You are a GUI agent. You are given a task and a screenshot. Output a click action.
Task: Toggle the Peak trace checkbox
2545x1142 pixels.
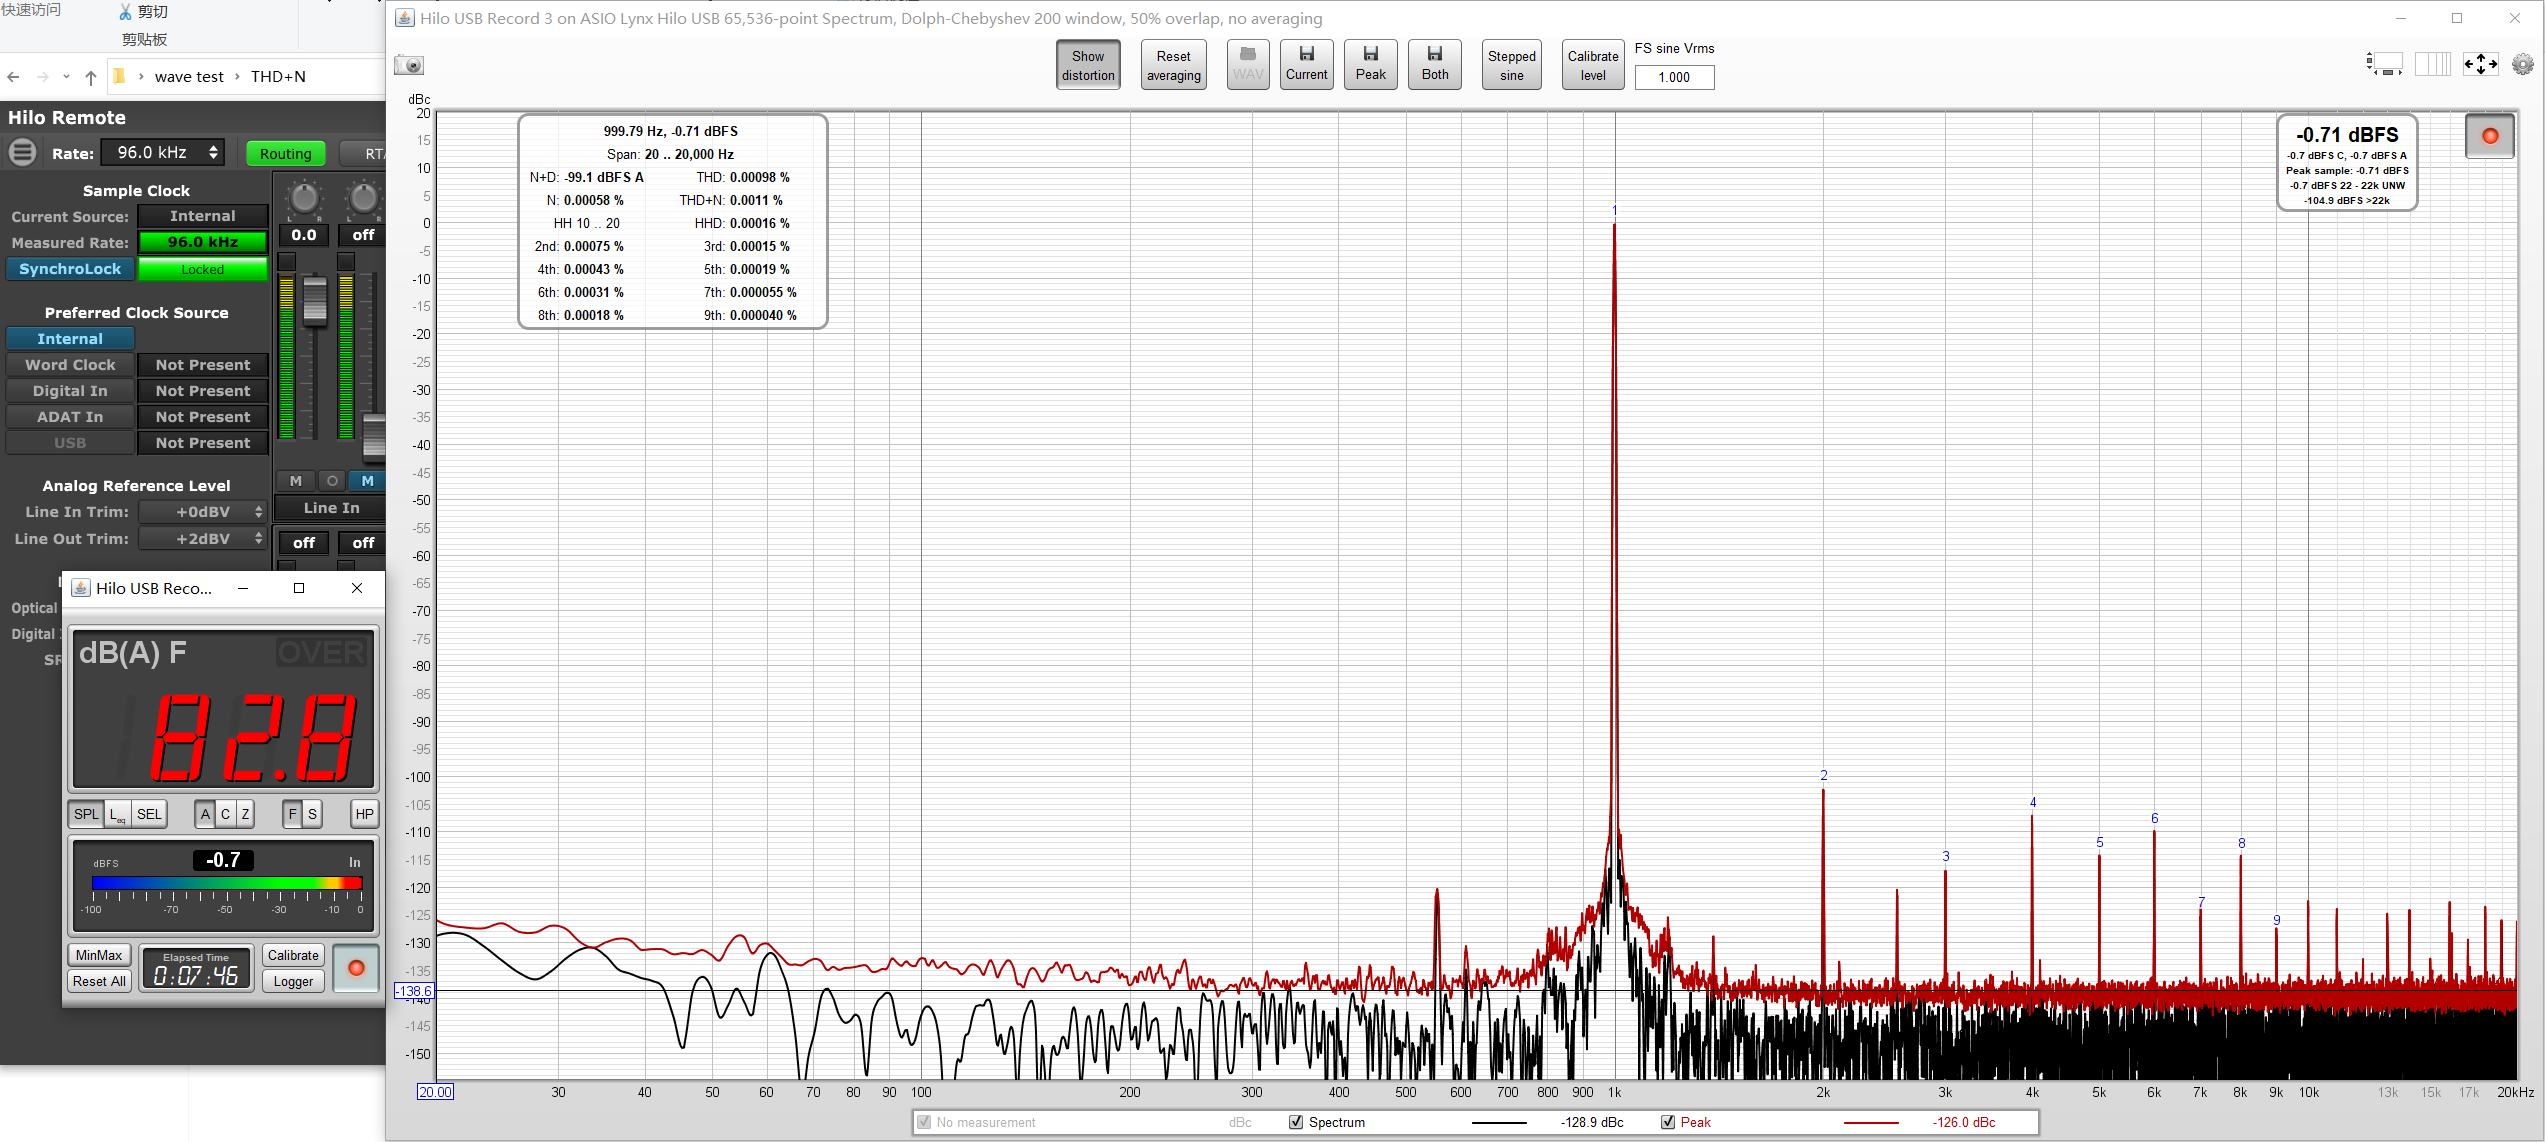point(1668,1122)
